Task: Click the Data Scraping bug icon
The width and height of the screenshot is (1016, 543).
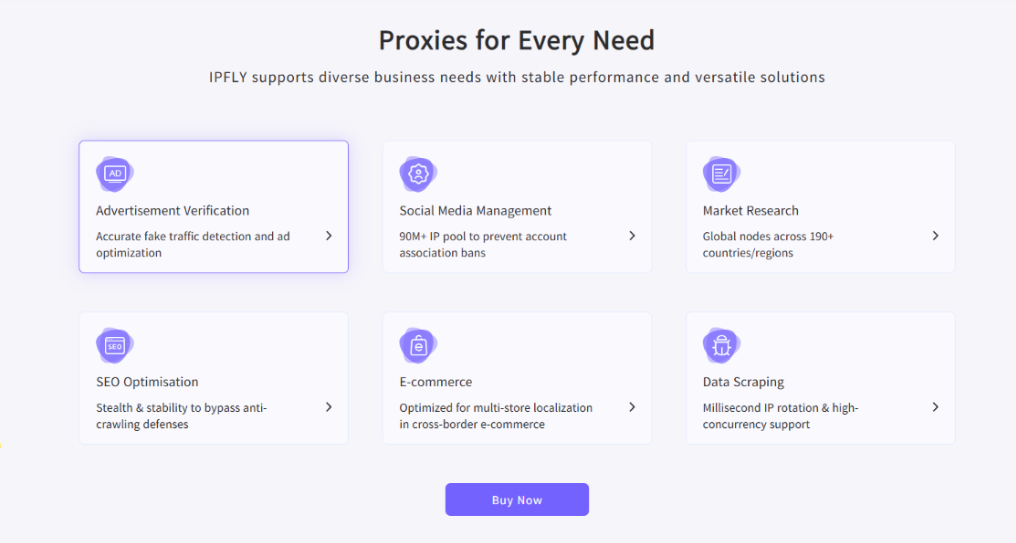Action: [x=721, y=345]
